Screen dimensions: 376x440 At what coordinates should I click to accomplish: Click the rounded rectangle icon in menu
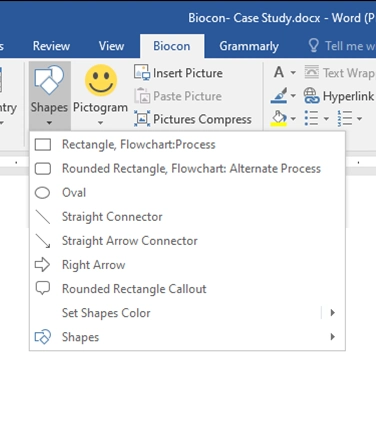tap(43, 169)
